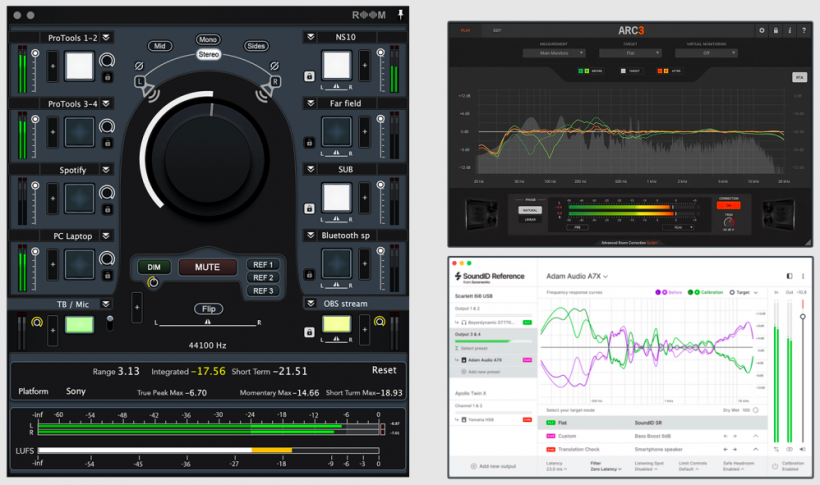Toggle the SoundID sidebar layout icon

789,276
